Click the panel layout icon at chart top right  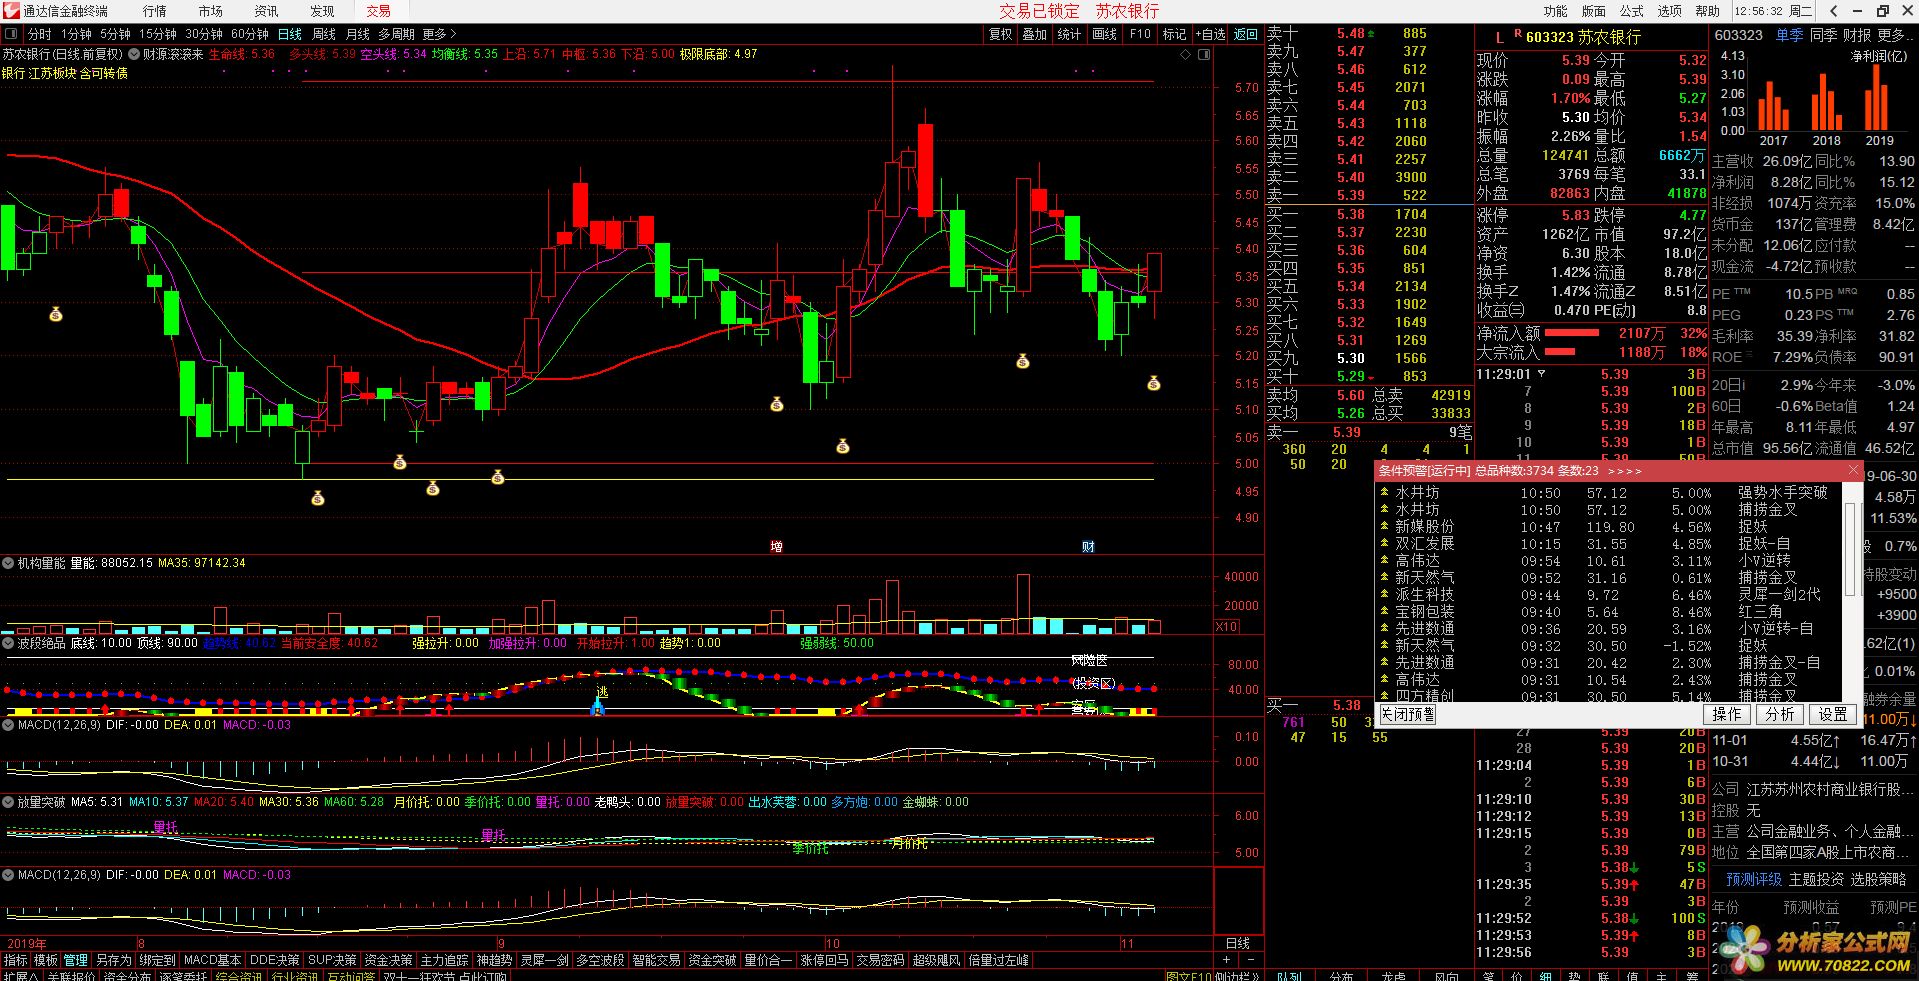pyautogui.click(x=1204, y=54)
